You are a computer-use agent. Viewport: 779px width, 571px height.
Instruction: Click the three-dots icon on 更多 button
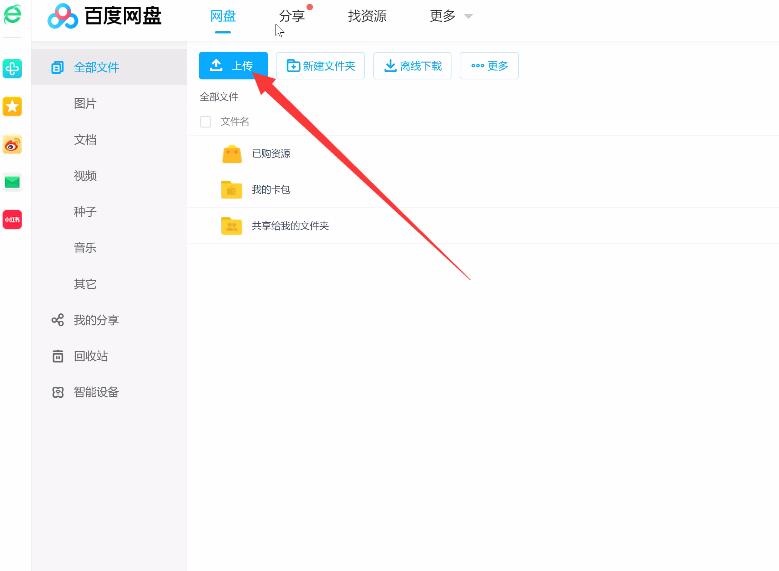pos(477,66)
